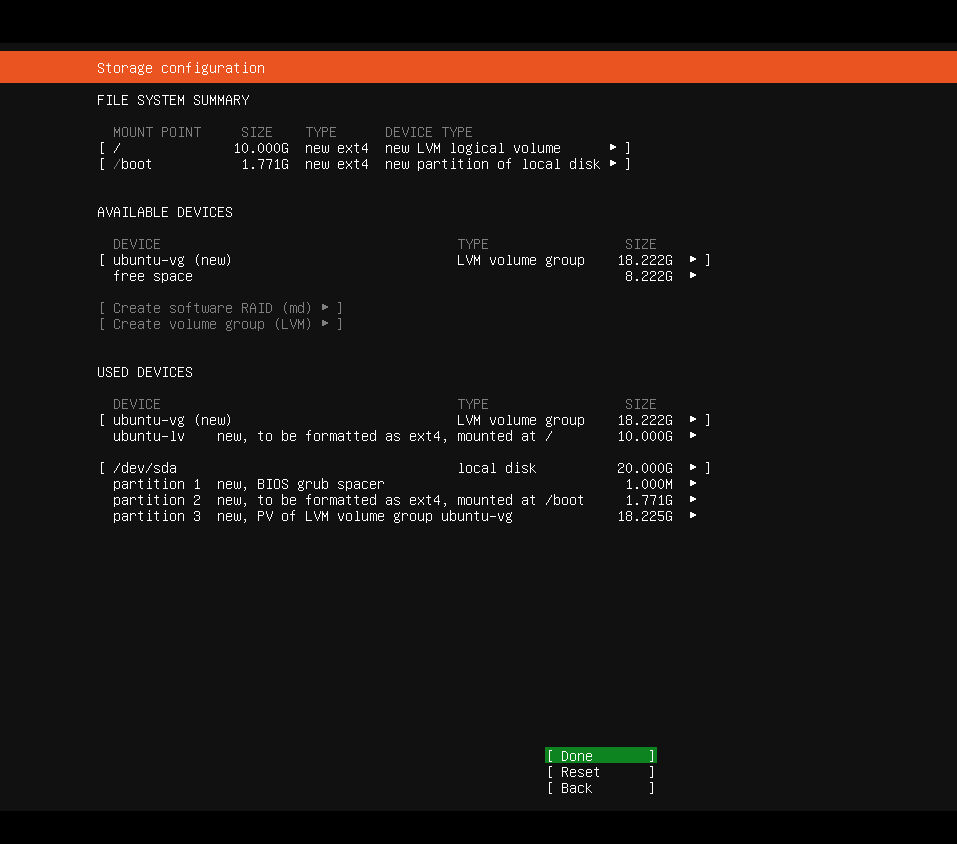Image resolution: width=957 pixels, height=844 pixels.
Task: Select the ubuntu-lv logical volume row
Action: 405,436
